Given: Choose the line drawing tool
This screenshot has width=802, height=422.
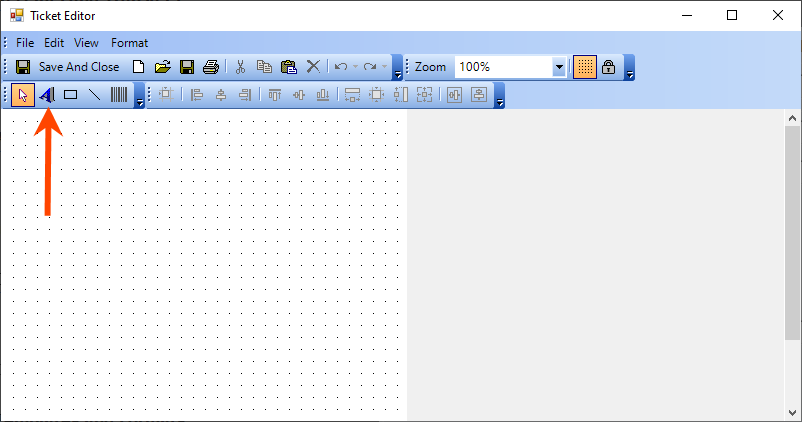Looking at the screenshot, I should [x=95, y=95].
